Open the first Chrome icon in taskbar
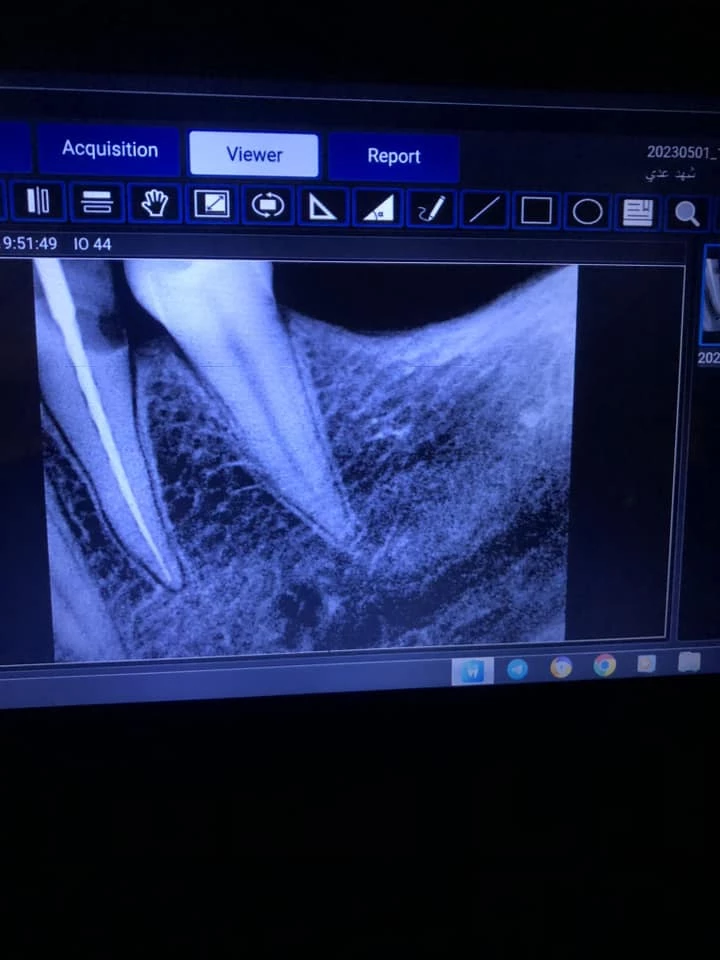This screenshot has width=720, height=960. pyautogui.click(x=561, y=667)
